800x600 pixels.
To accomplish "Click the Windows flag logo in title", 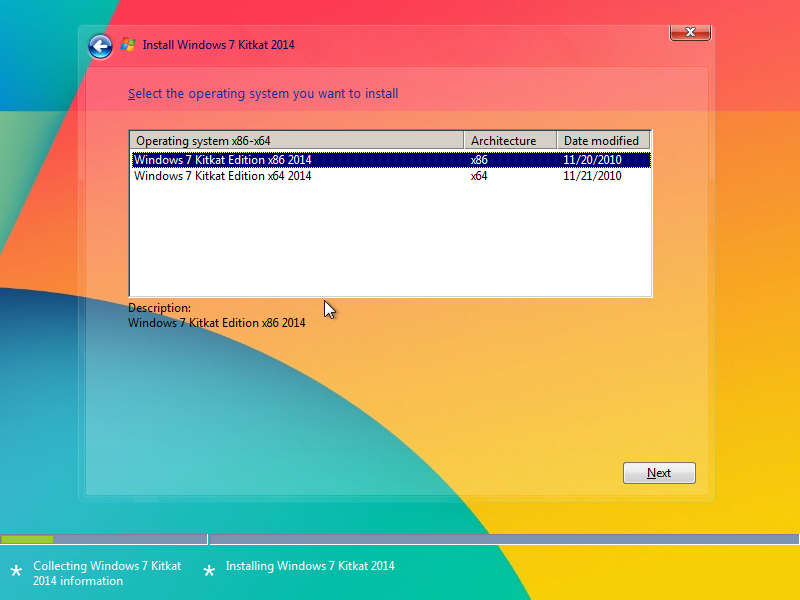I will point(128,45).
